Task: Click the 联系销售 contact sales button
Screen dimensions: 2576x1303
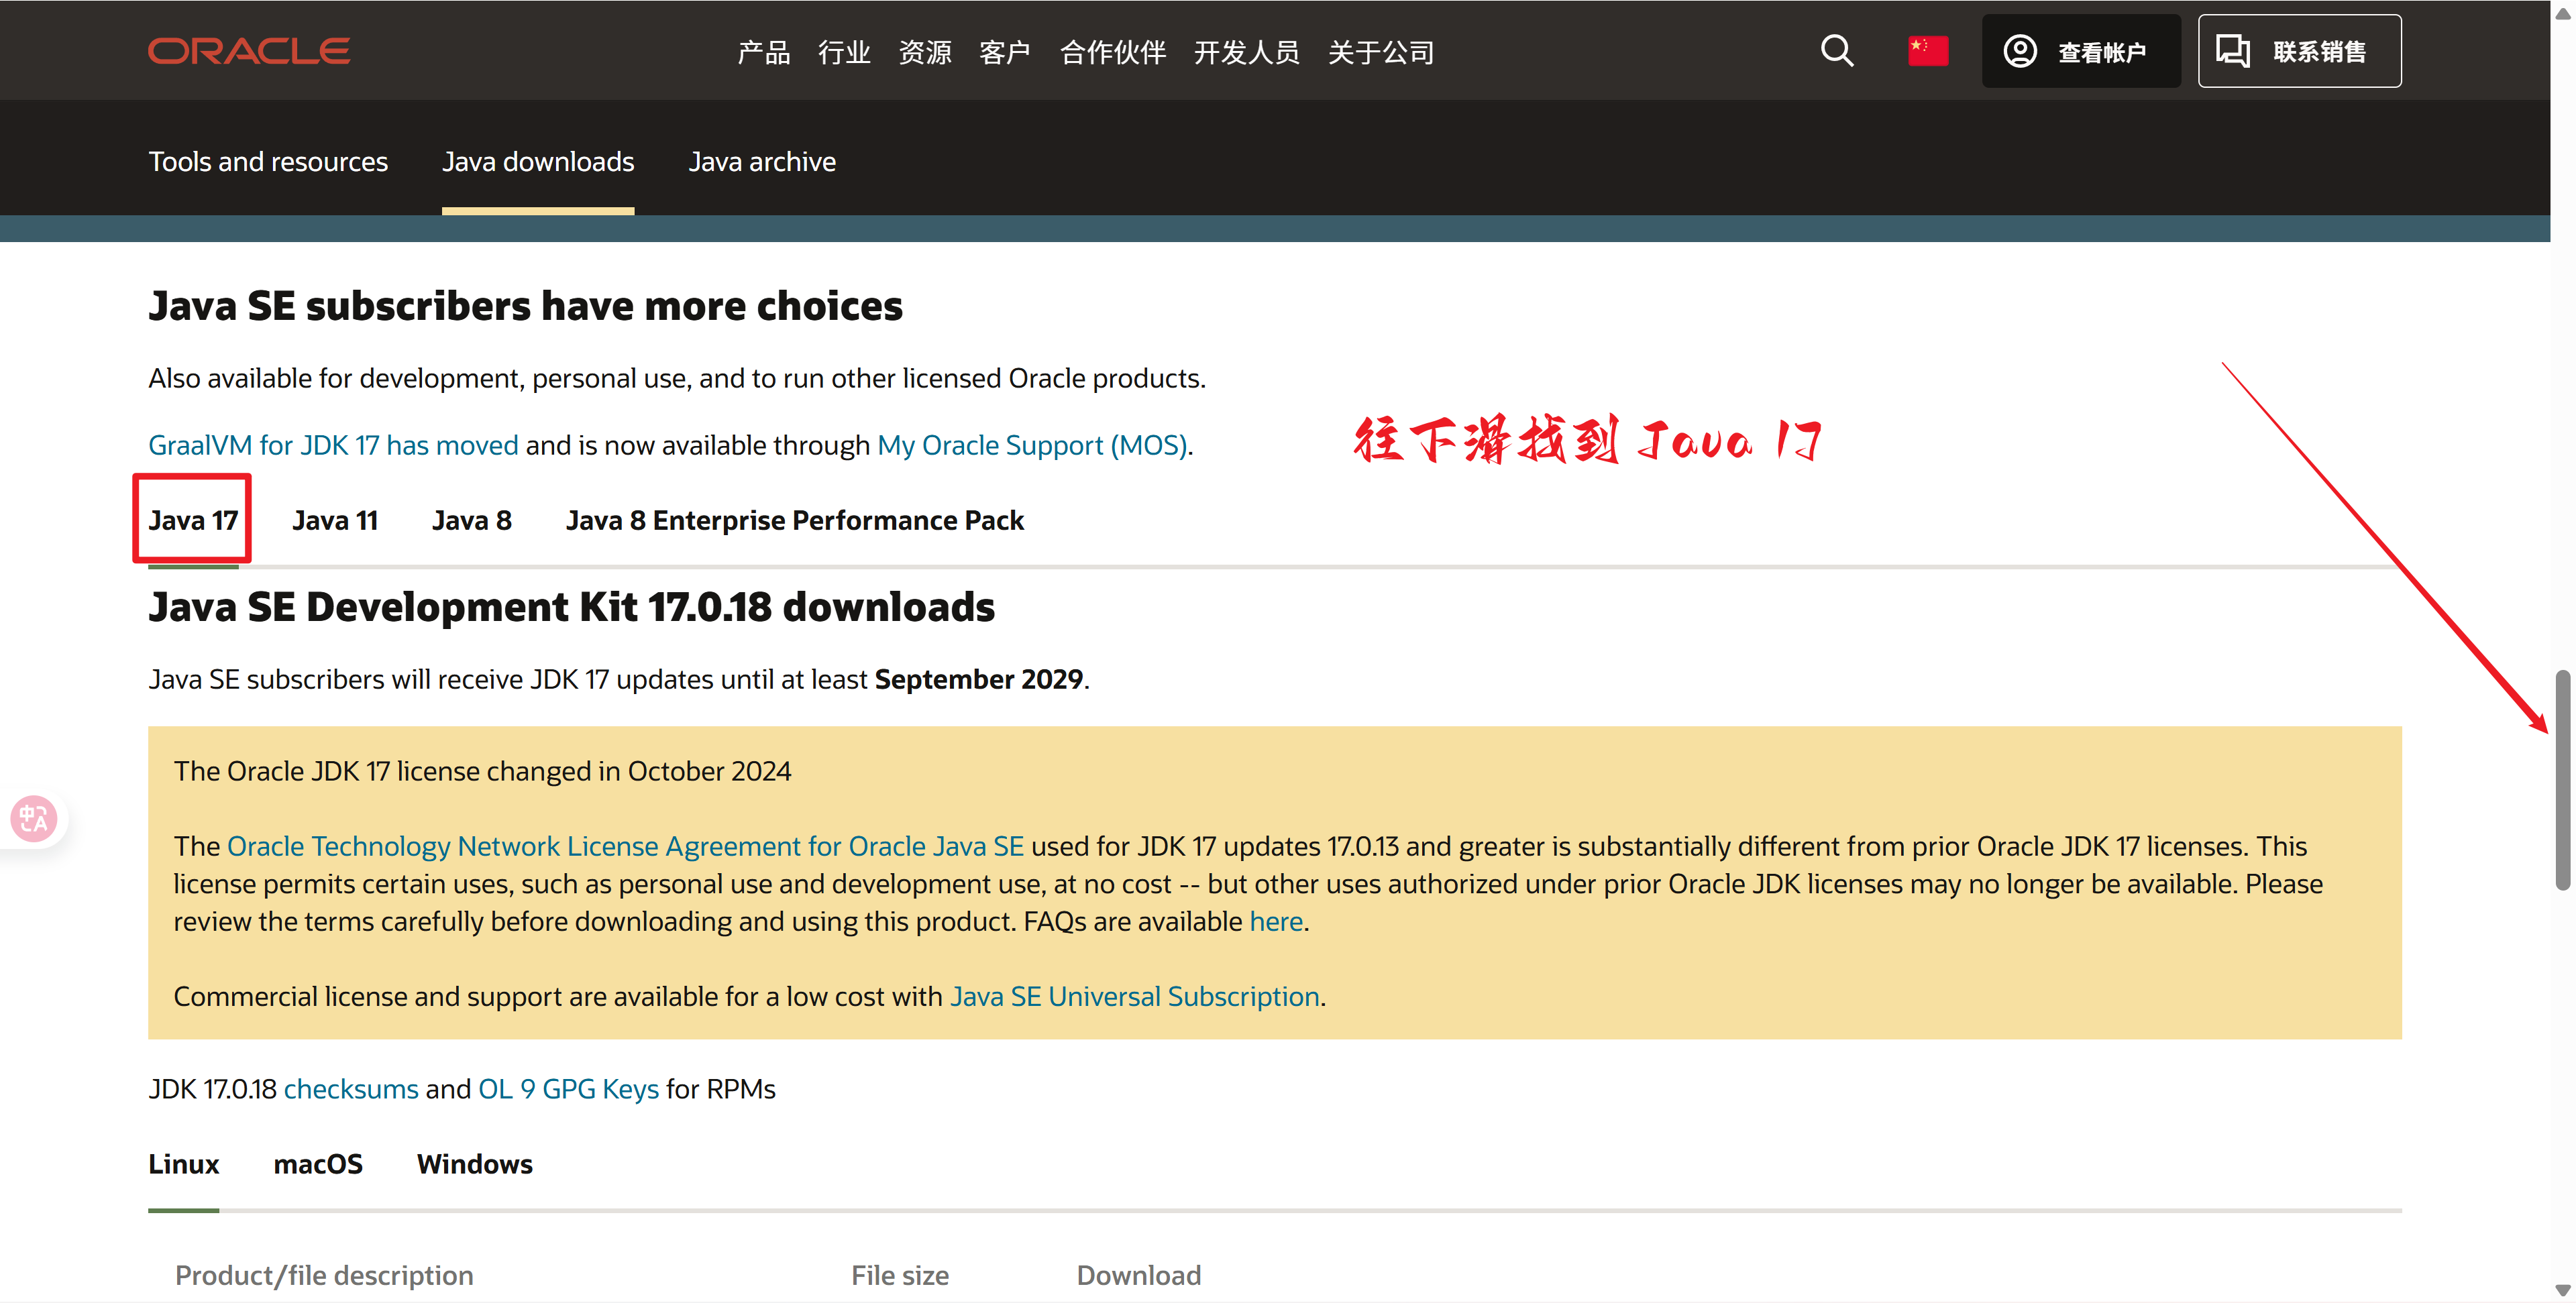Action: [2299, 51]
